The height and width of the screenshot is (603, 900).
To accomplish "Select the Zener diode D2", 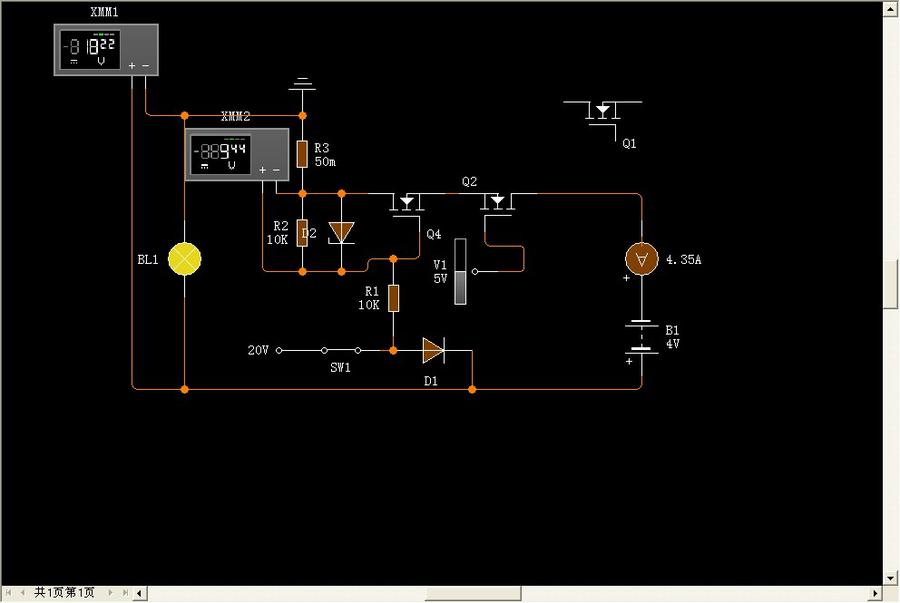I will click(x=341, y=232).
